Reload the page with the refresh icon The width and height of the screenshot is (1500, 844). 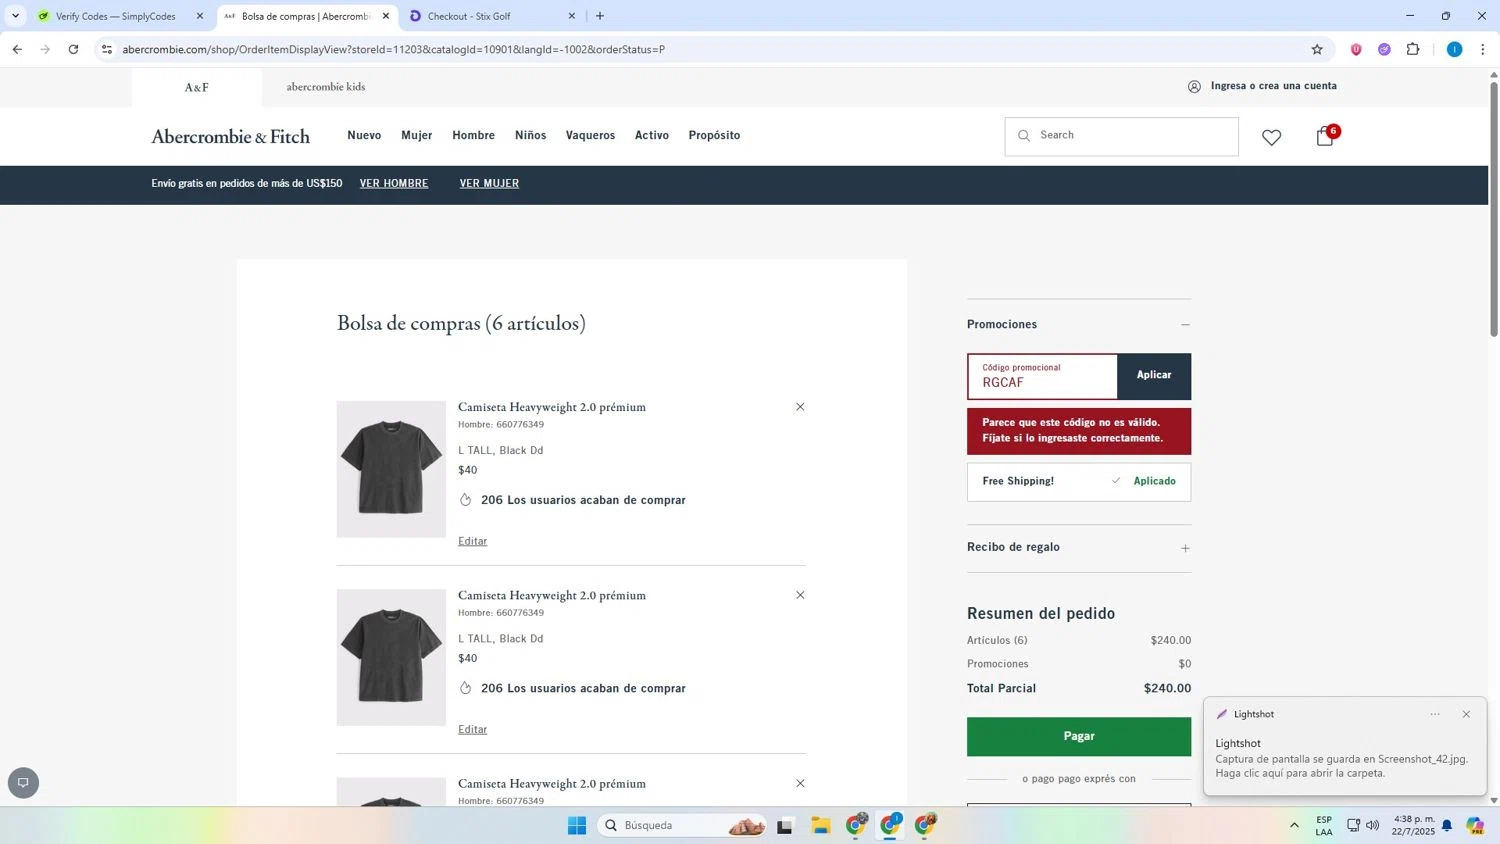point(73,49)
